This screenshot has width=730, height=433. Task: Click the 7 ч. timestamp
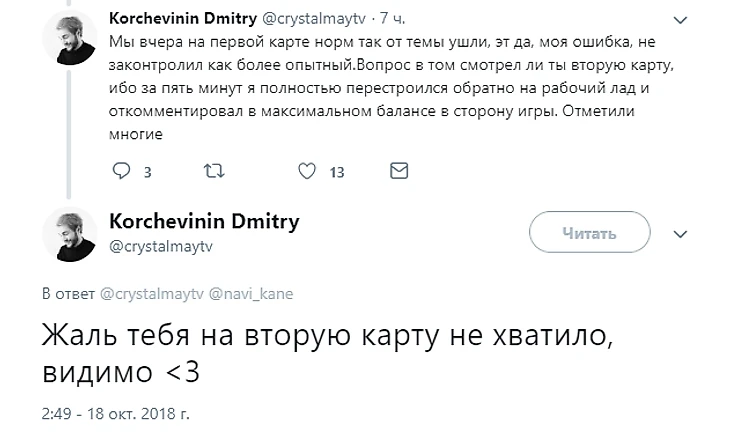point(390,18)
